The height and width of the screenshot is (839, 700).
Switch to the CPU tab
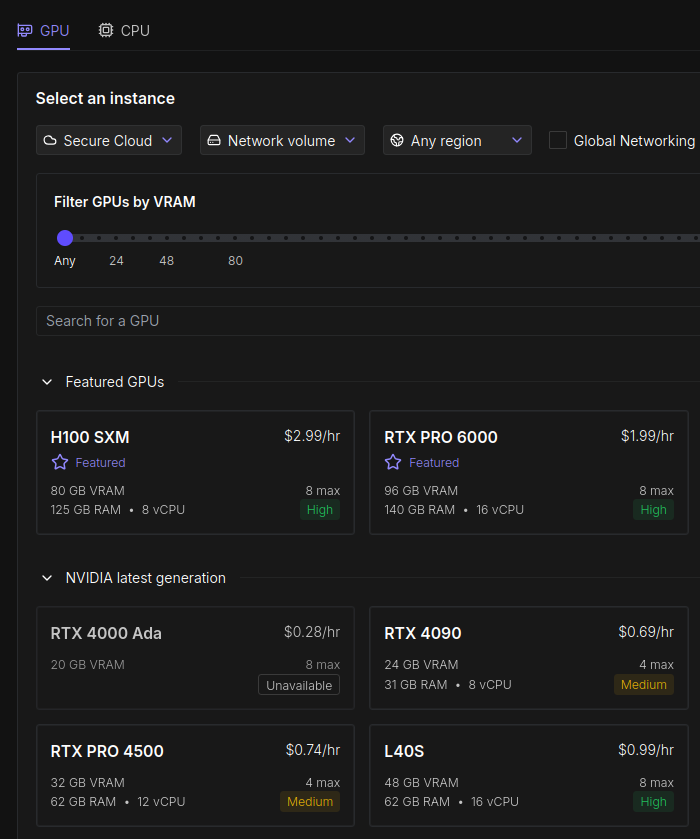coord(124,30)
